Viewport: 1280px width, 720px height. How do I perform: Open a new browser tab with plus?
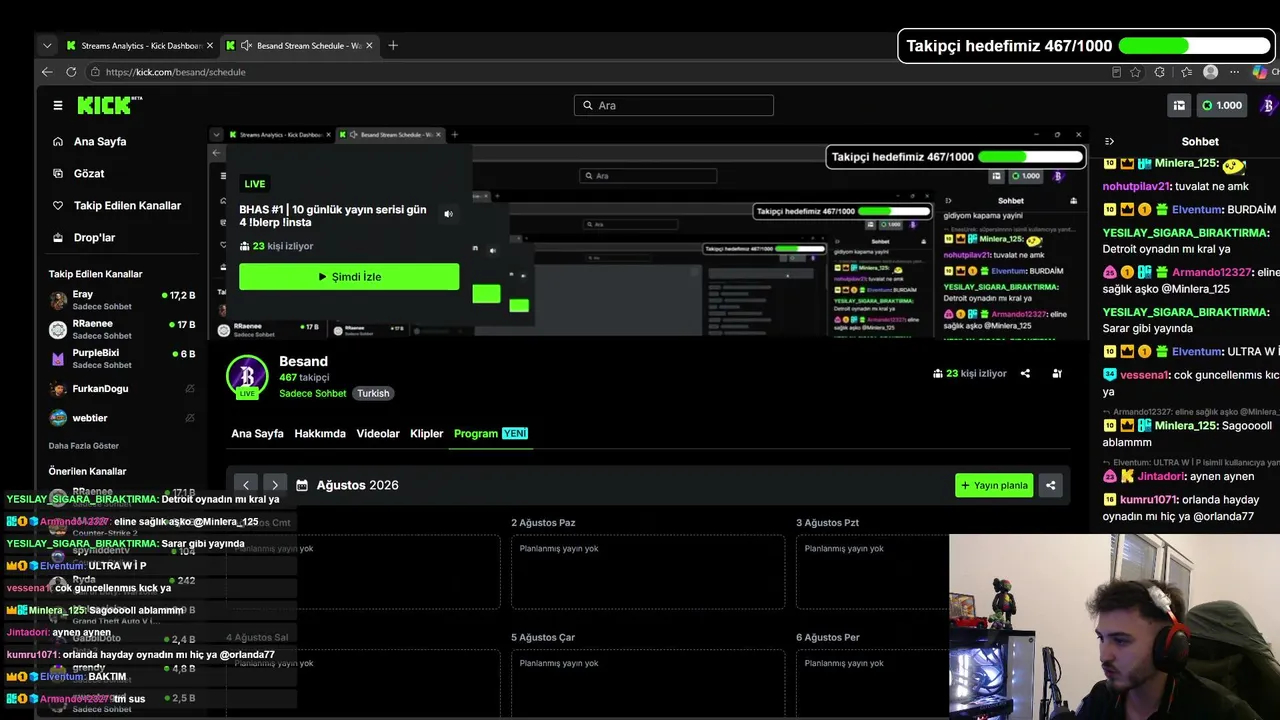pyautogui.click(x=393, y=45)
